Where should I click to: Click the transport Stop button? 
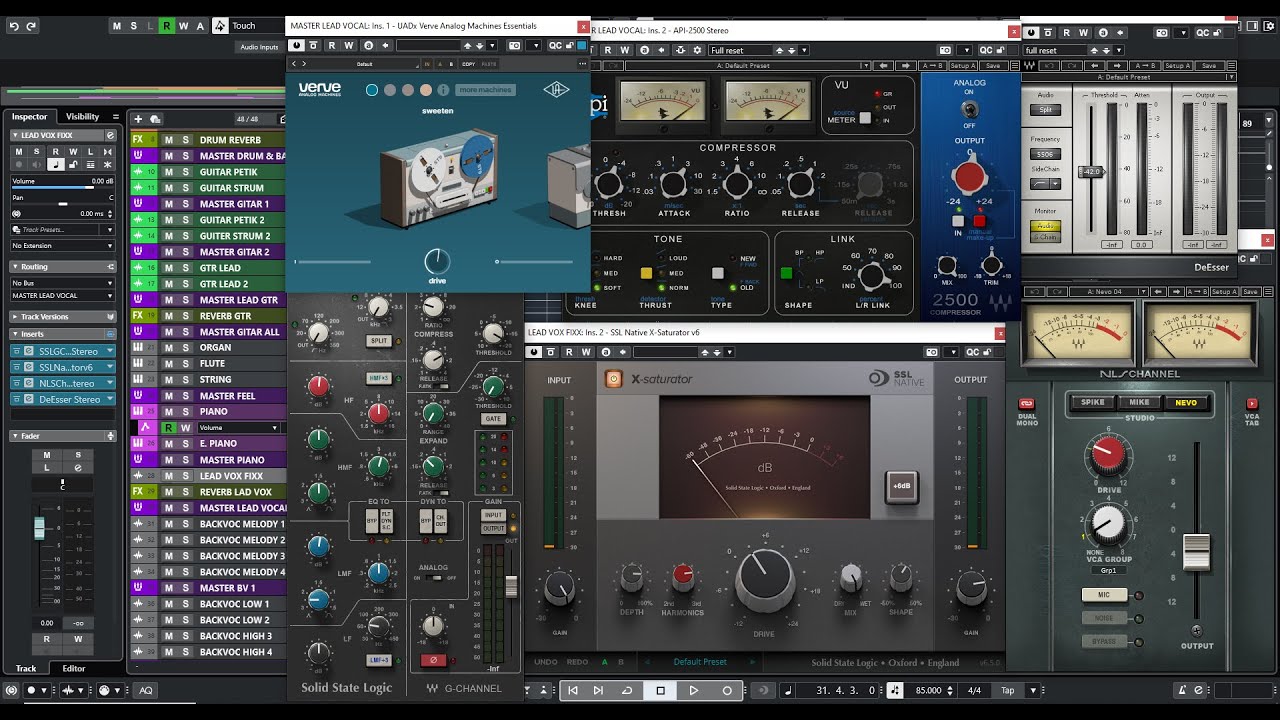click(x=660, y=690)
